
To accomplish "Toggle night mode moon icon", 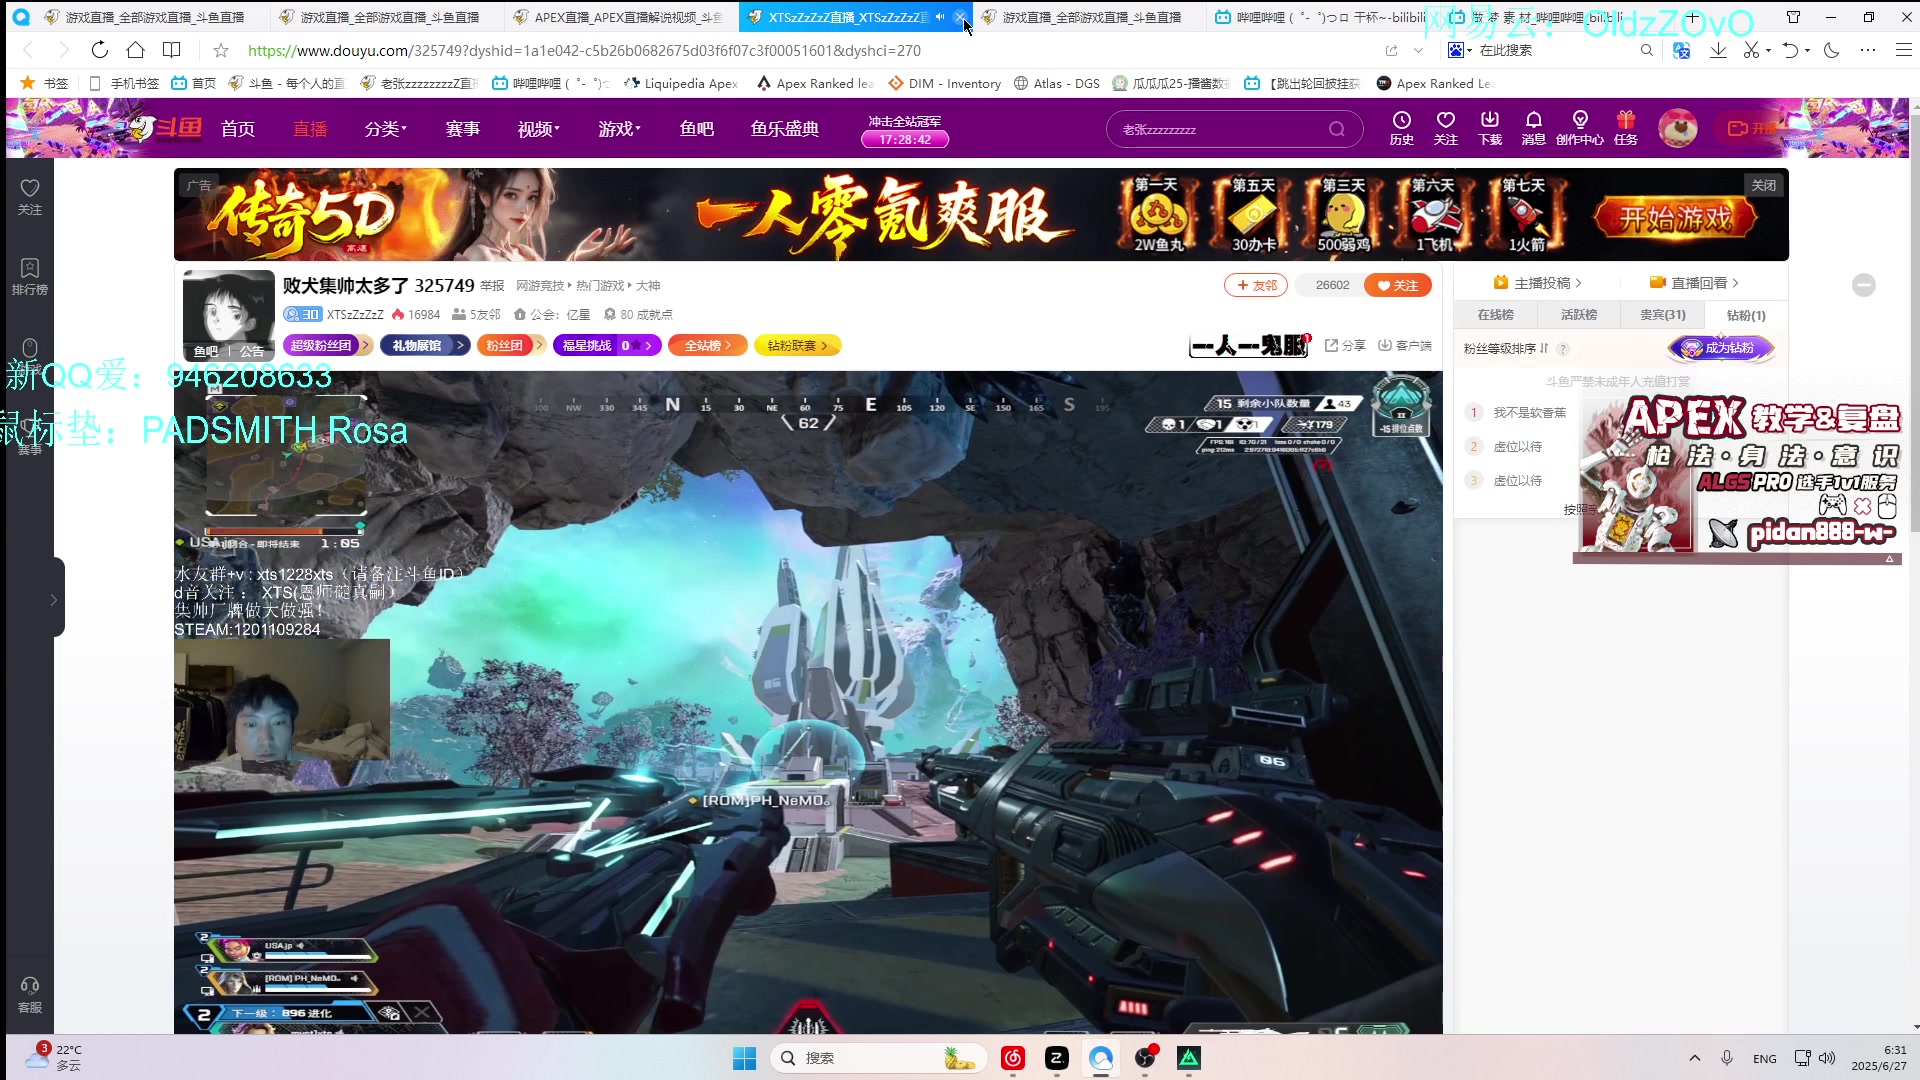I will coord(1832,50).
